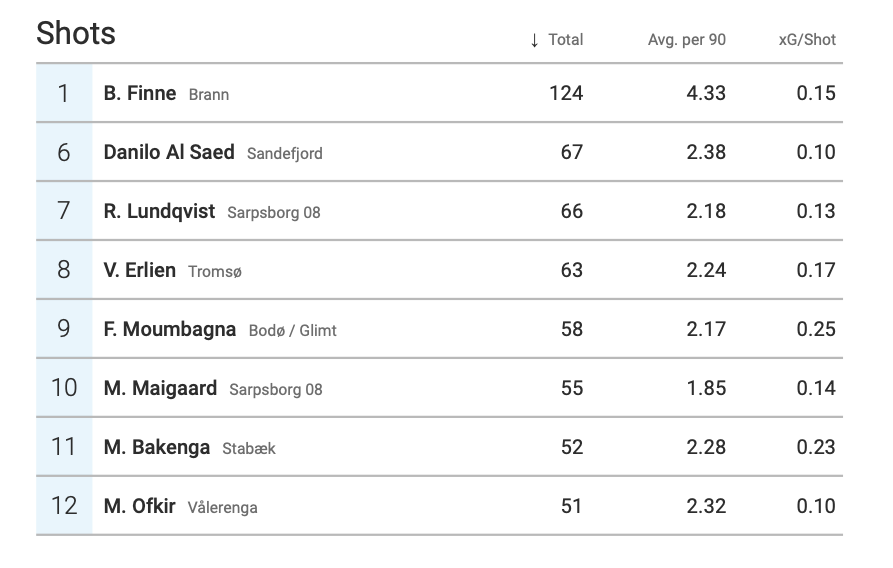
Task: Sort by Total column header
Action: [565, 40]
